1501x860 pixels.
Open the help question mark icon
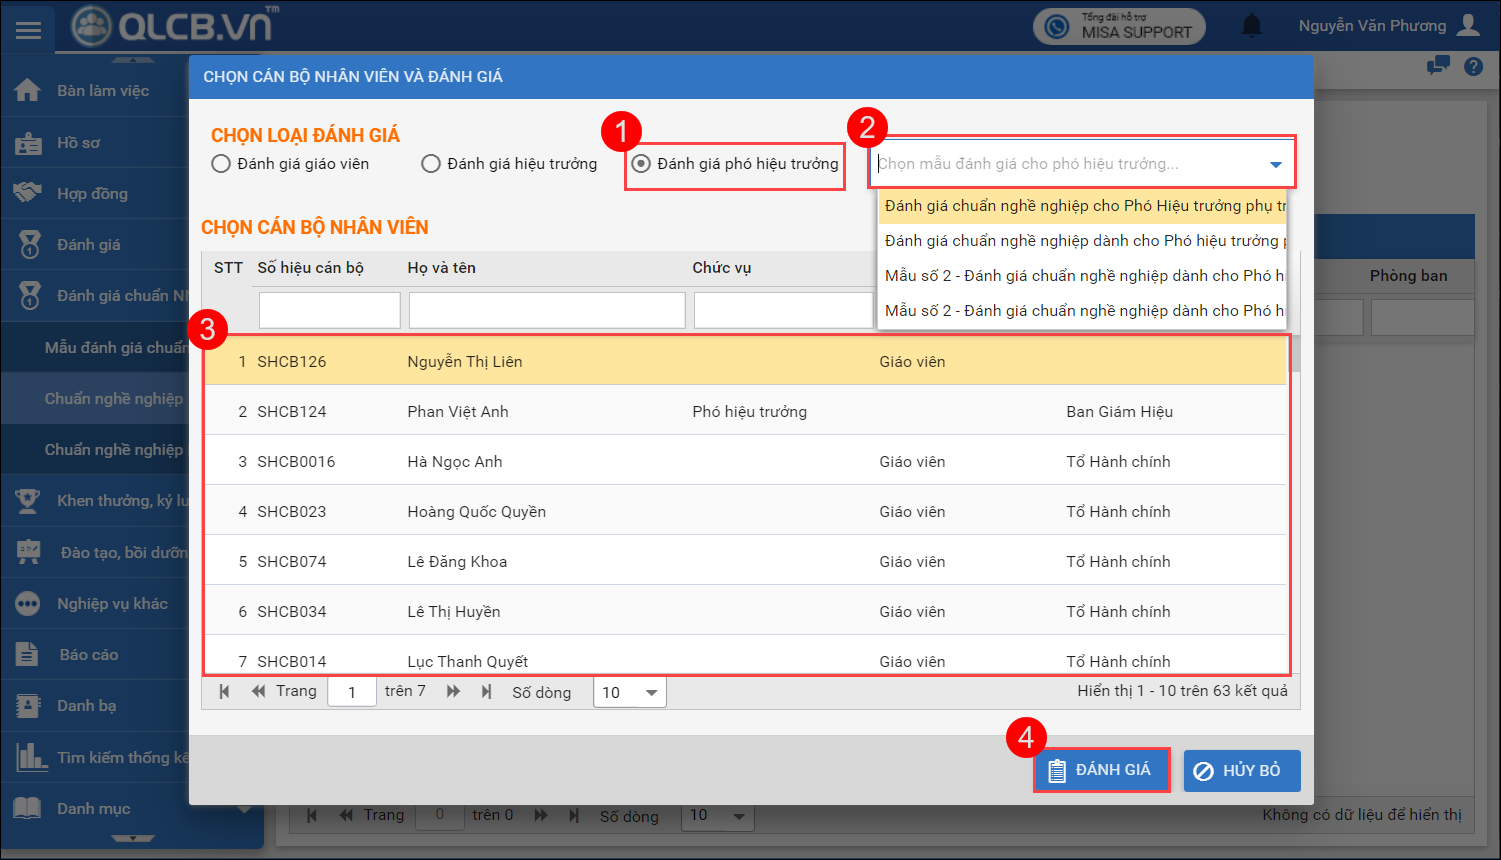(1473, 67)
